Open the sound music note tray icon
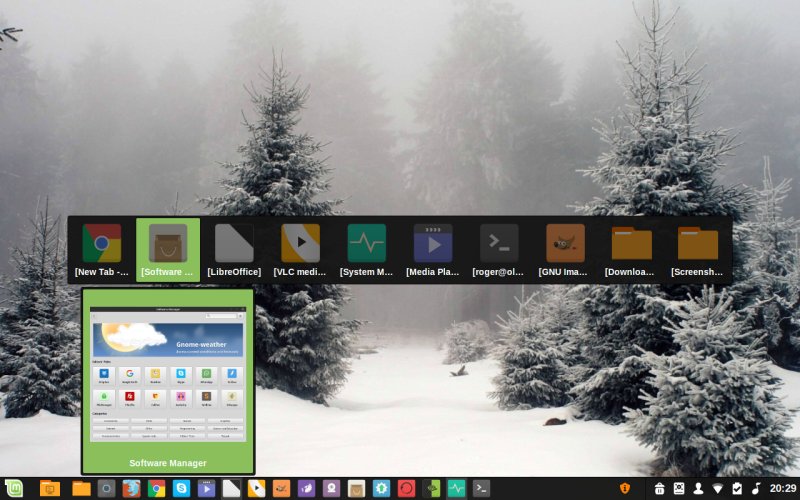This screenshot has width=800, height=500. point(756,489)
